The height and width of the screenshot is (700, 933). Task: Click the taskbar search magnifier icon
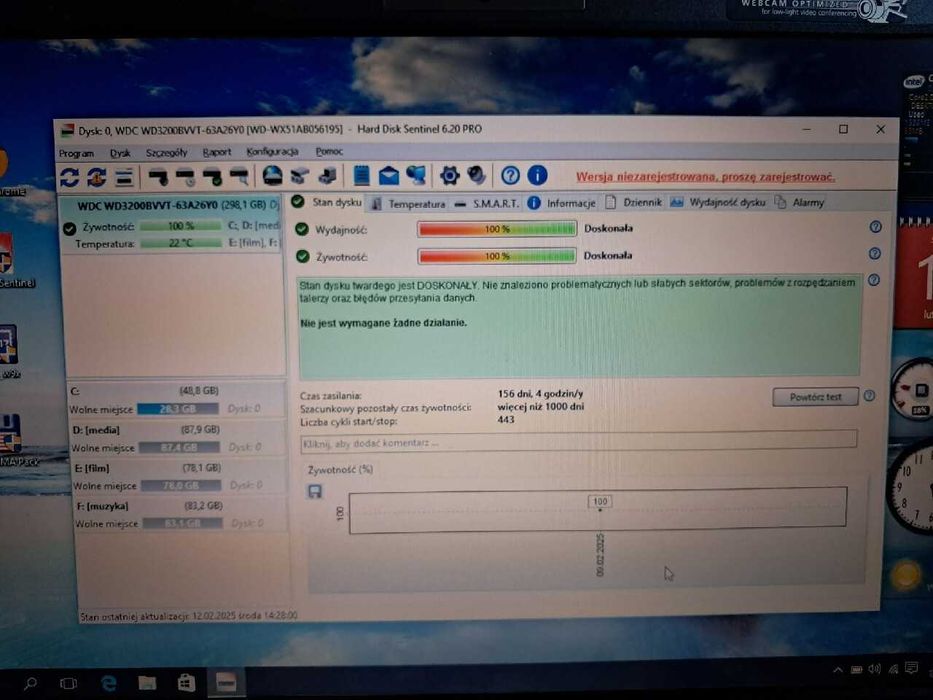(x=30, y=683)
